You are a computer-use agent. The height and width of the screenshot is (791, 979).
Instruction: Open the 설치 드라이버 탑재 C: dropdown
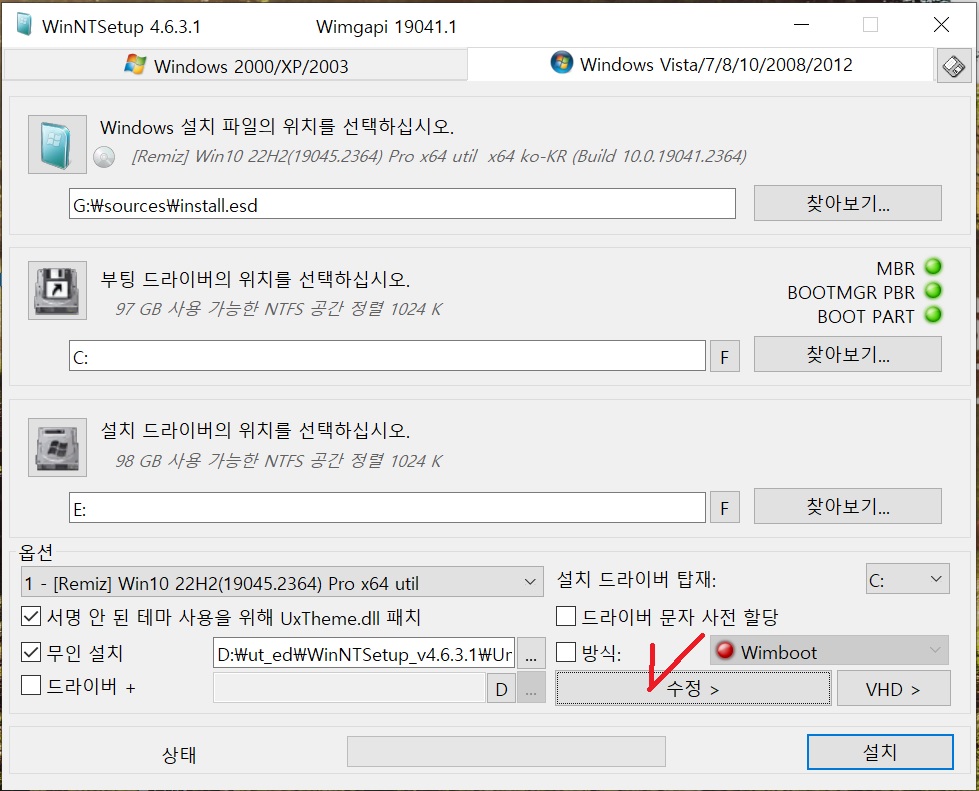point(908,579)
